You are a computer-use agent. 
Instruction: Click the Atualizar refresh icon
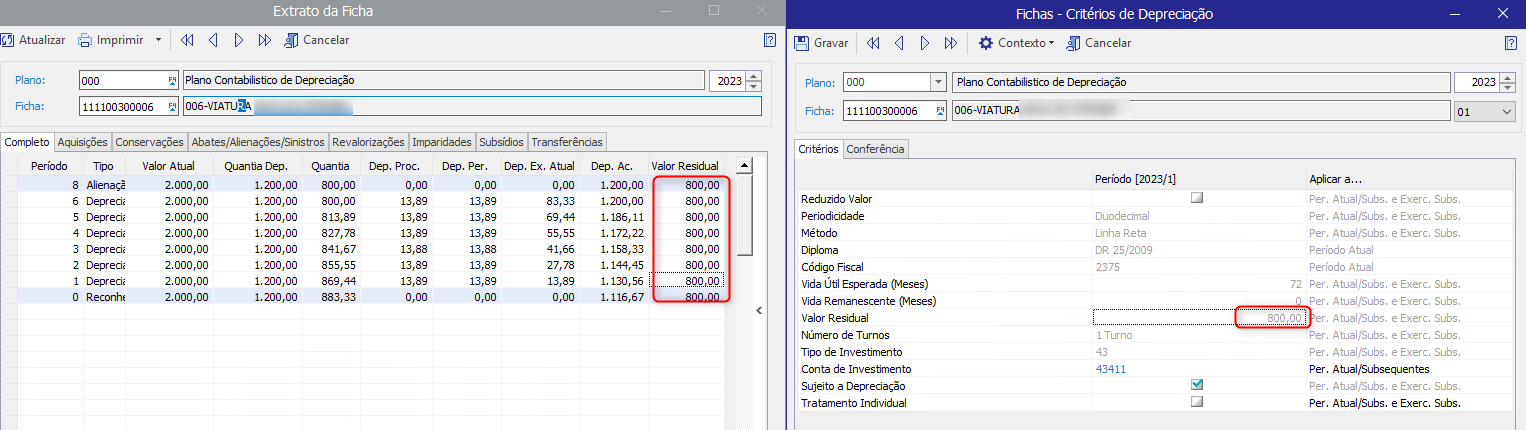pos(8,40)
